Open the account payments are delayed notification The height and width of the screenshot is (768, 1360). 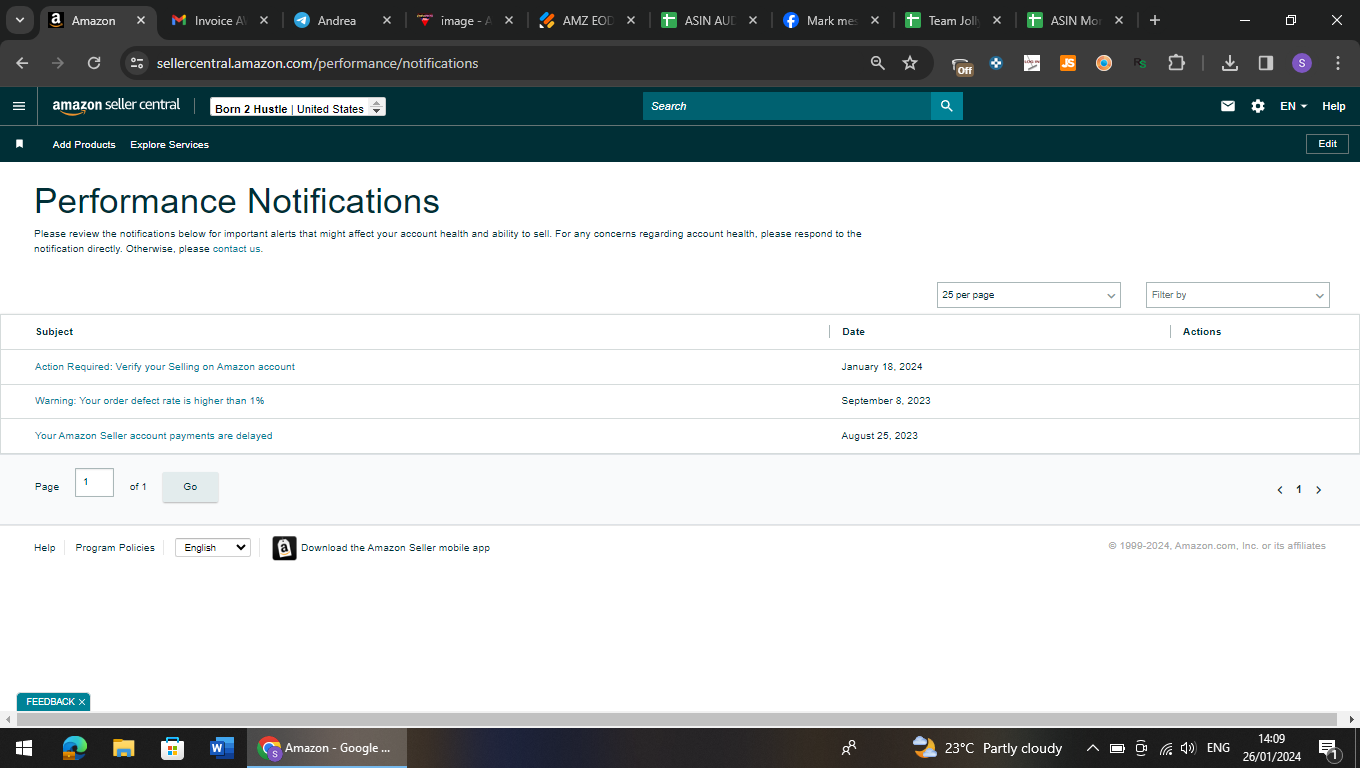[154, 436]
